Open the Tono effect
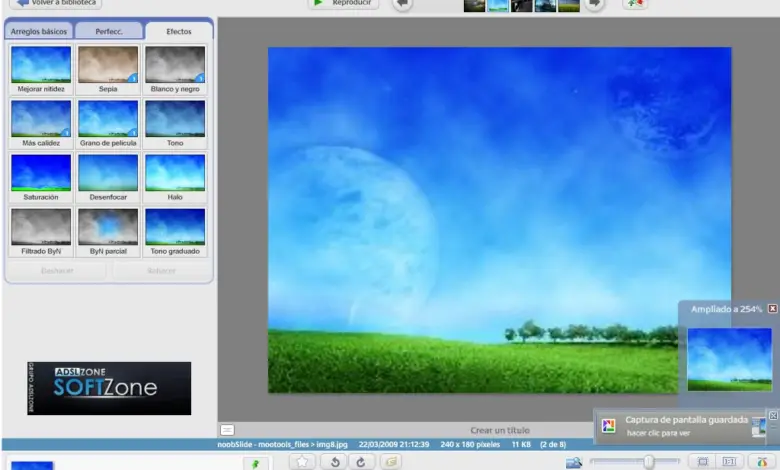The image size is (780, 470). pos(175,123)
